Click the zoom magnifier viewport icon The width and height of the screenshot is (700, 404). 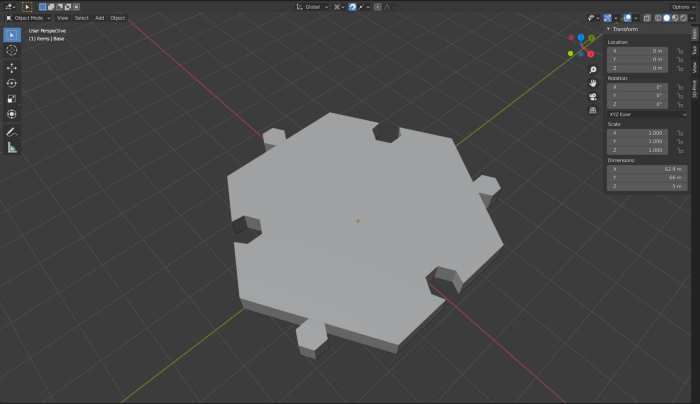coord(593,70)
